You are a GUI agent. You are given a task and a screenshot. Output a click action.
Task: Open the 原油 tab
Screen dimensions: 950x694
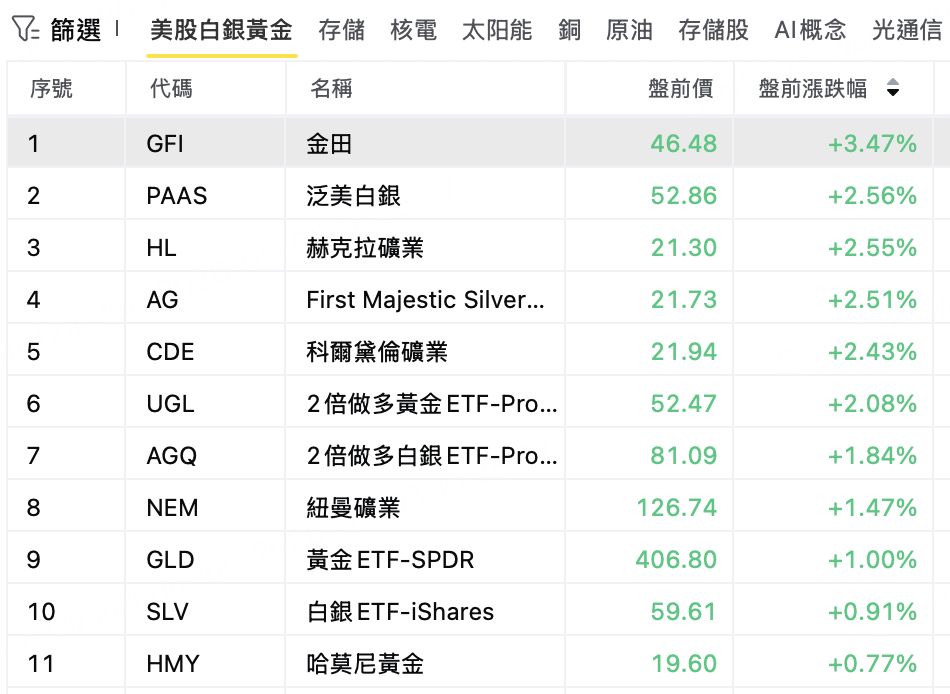pos(629,30)
